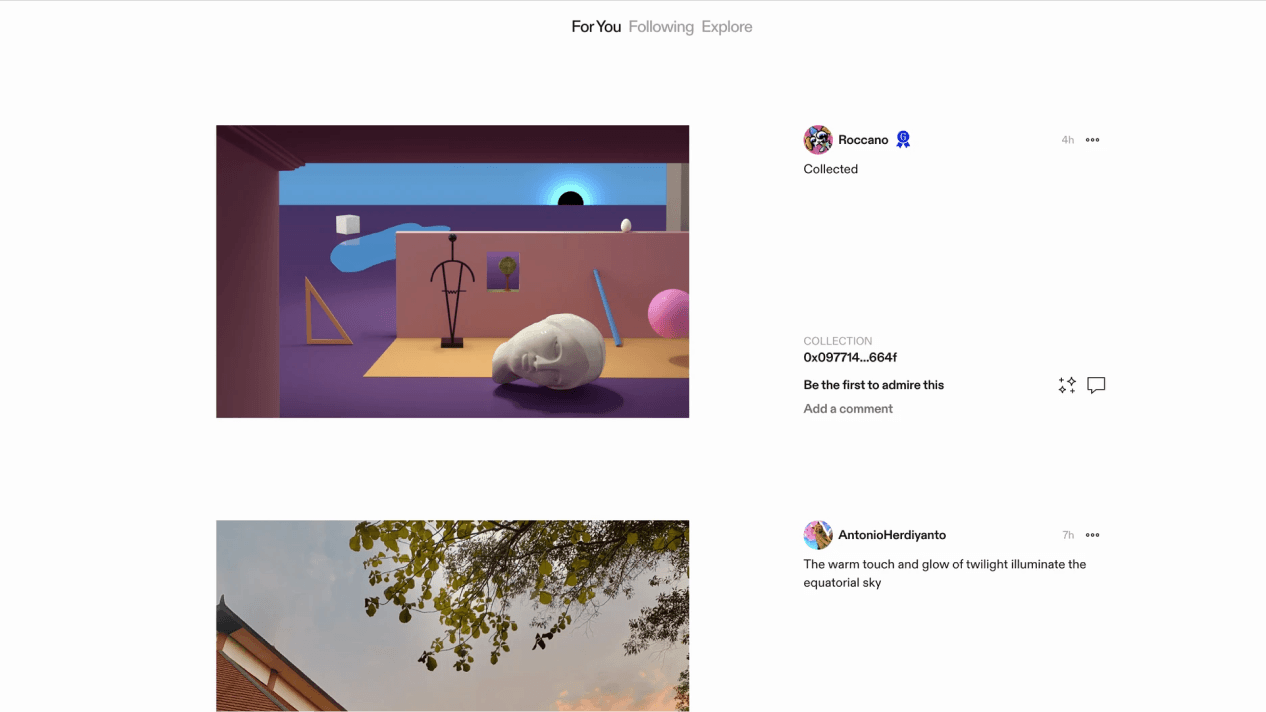Open the more options menu on Roccano's post

pos(1092,140)
